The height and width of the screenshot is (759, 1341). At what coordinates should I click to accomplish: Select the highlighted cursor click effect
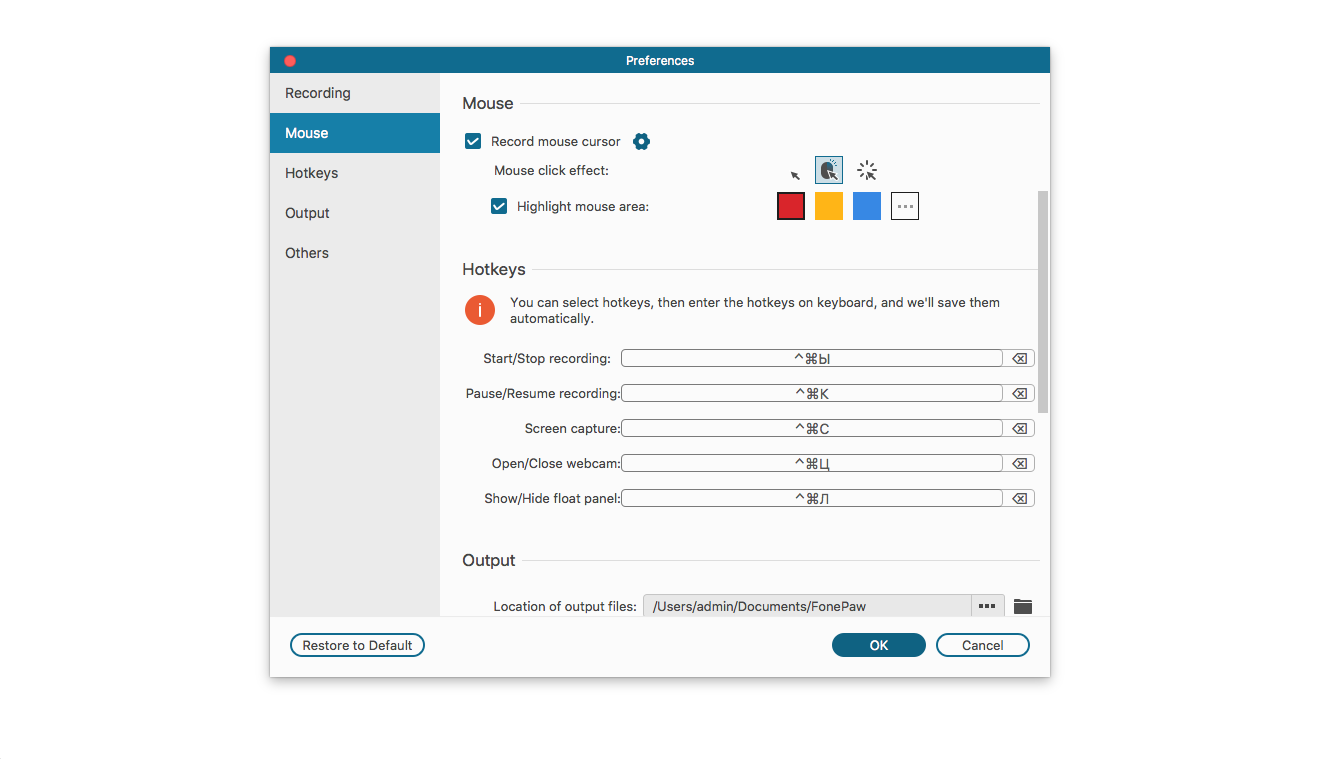click(828, 171)
